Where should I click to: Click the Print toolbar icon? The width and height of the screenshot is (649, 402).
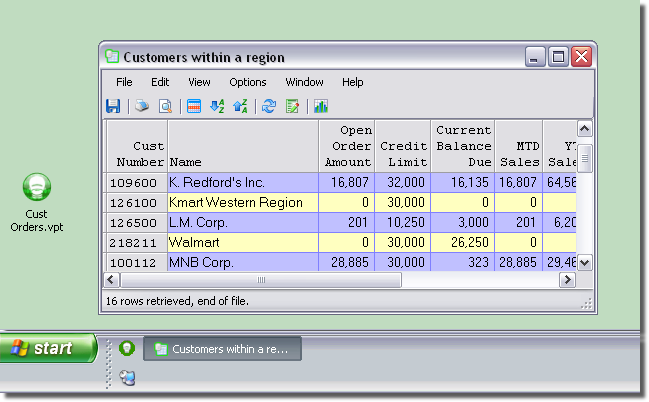[142, 106]
